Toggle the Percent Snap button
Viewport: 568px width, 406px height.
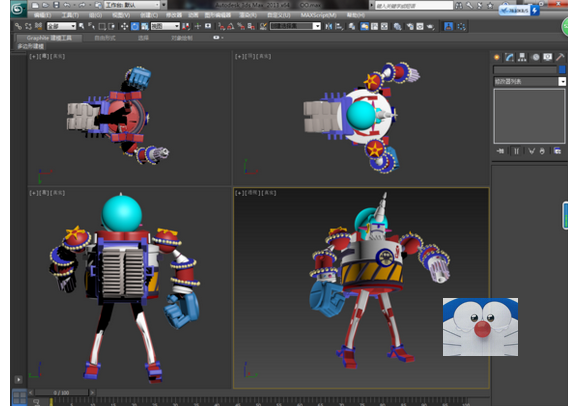pyautogui.click(x=241, y=26)
